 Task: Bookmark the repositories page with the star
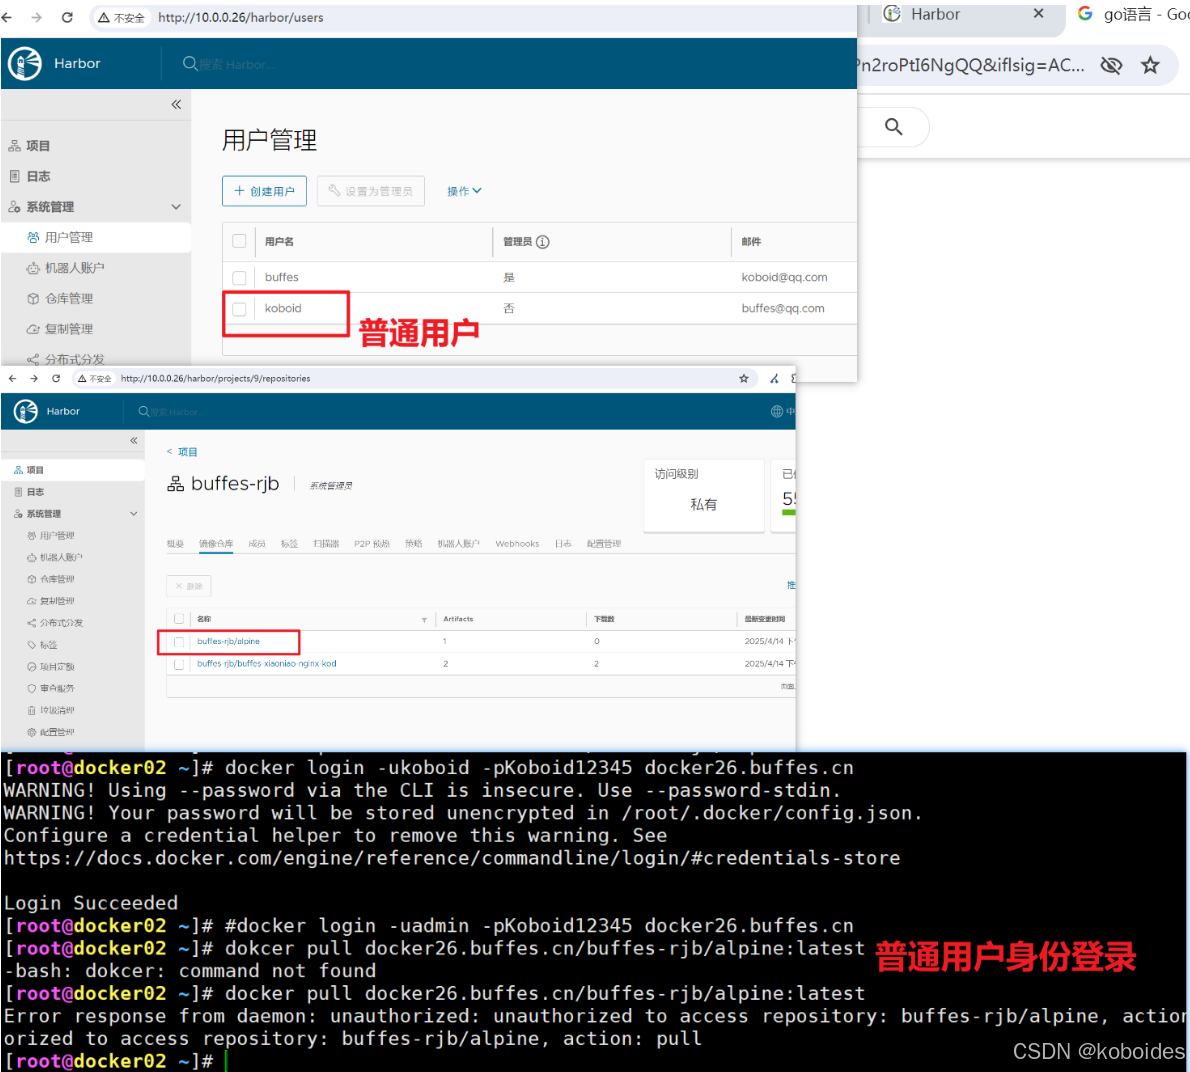coord(744,379)
